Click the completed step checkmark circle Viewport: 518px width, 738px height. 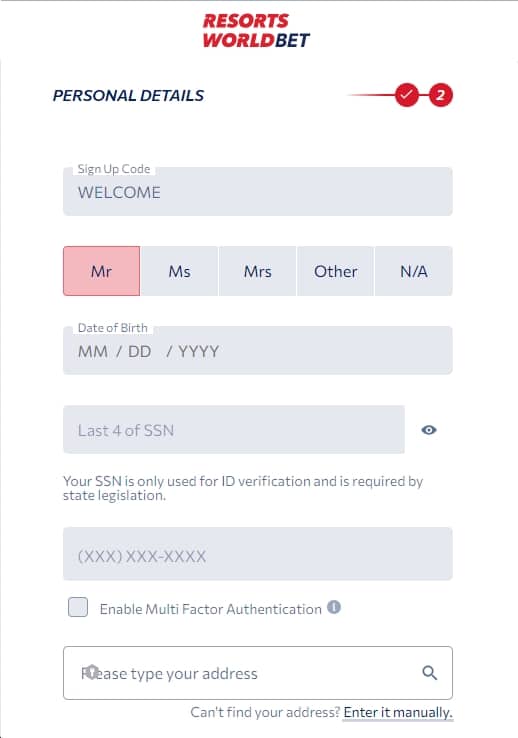click(x=406, y=95)
